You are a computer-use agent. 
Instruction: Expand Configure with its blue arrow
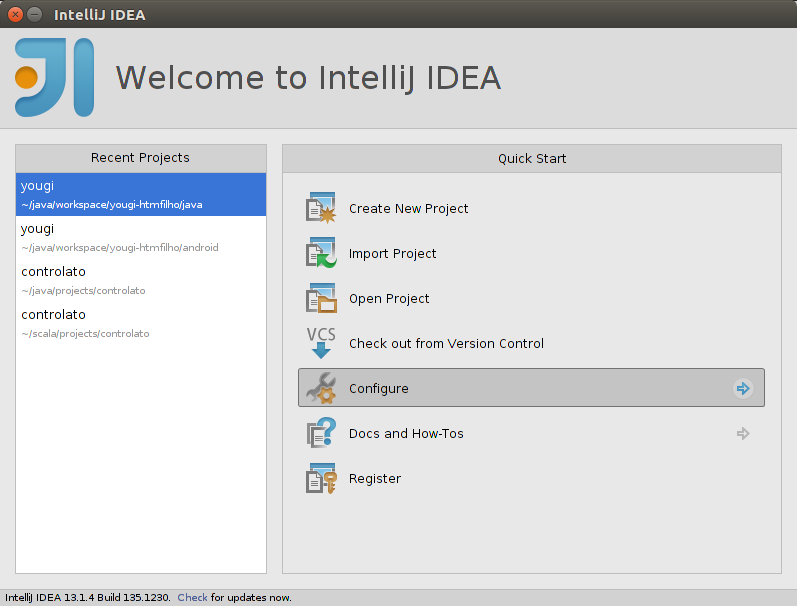pyautogui.click(x=743, y=388)
